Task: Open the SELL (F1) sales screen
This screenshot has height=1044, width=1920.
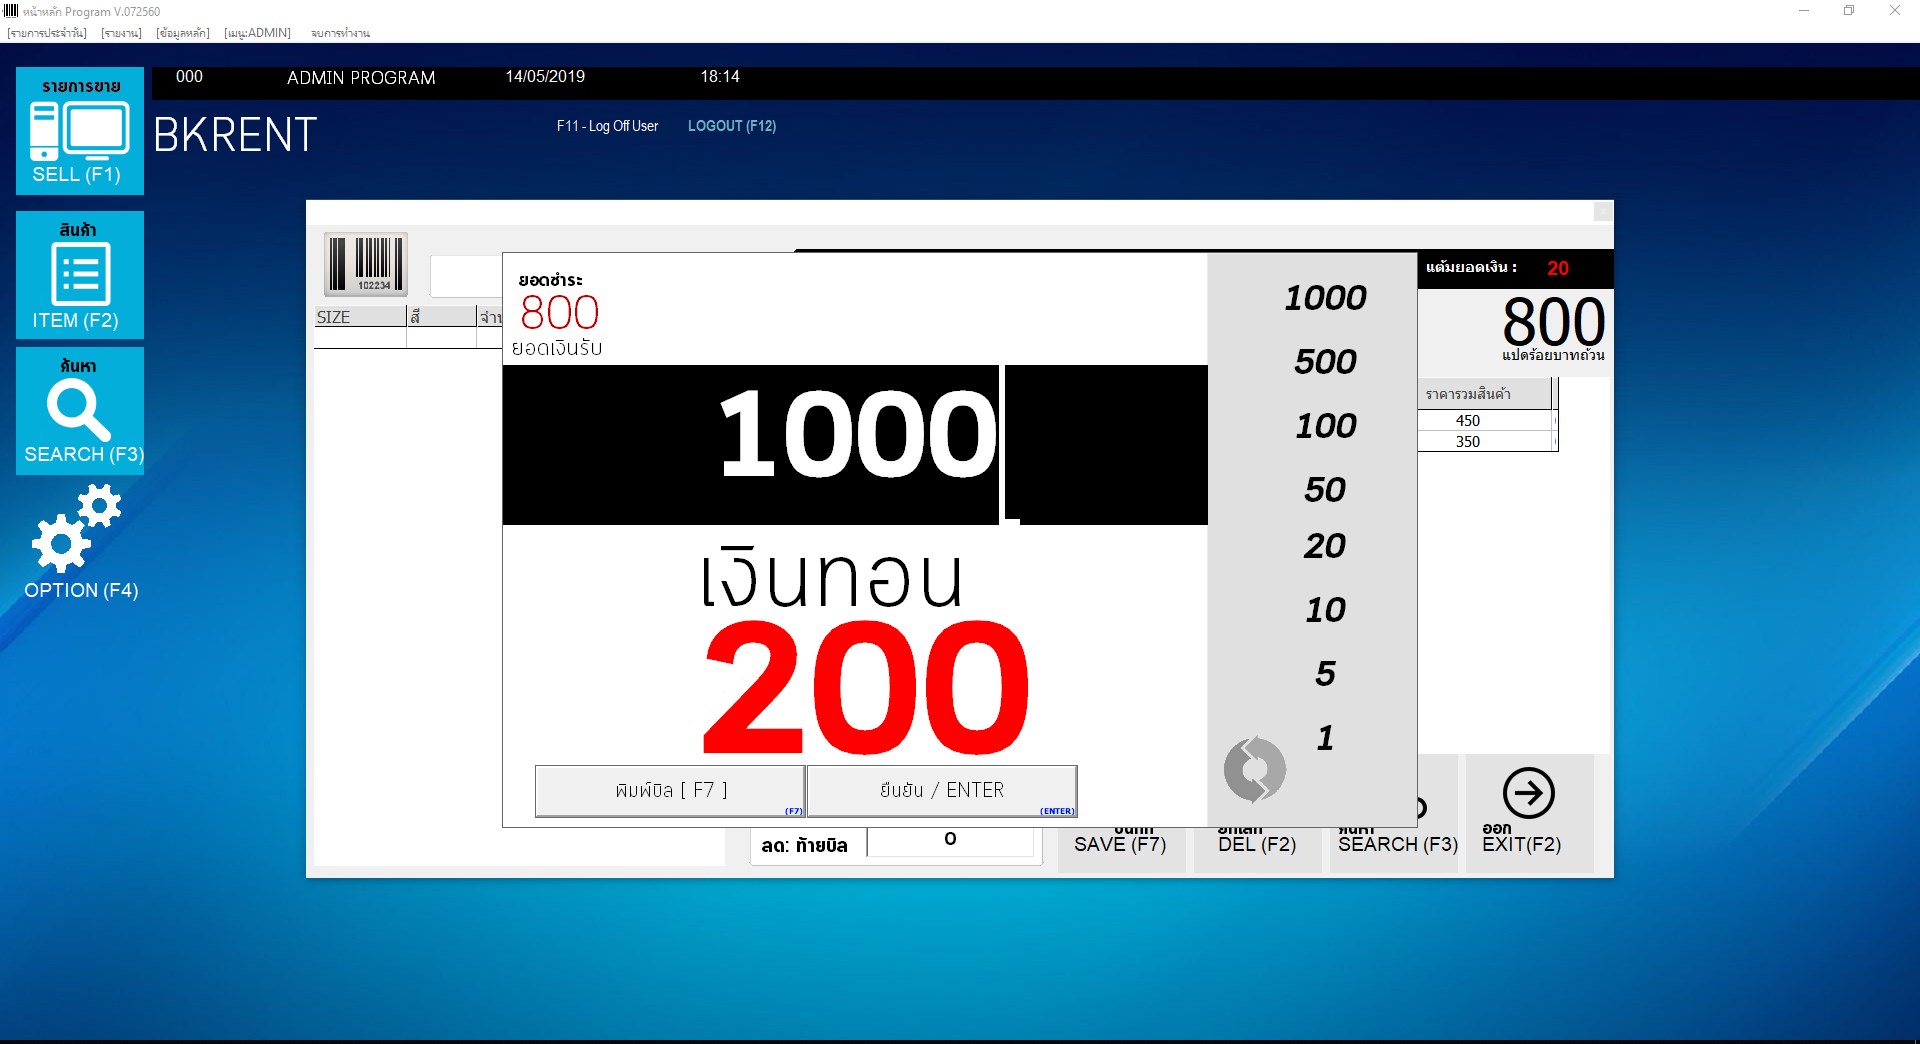Action: (80, 131)
